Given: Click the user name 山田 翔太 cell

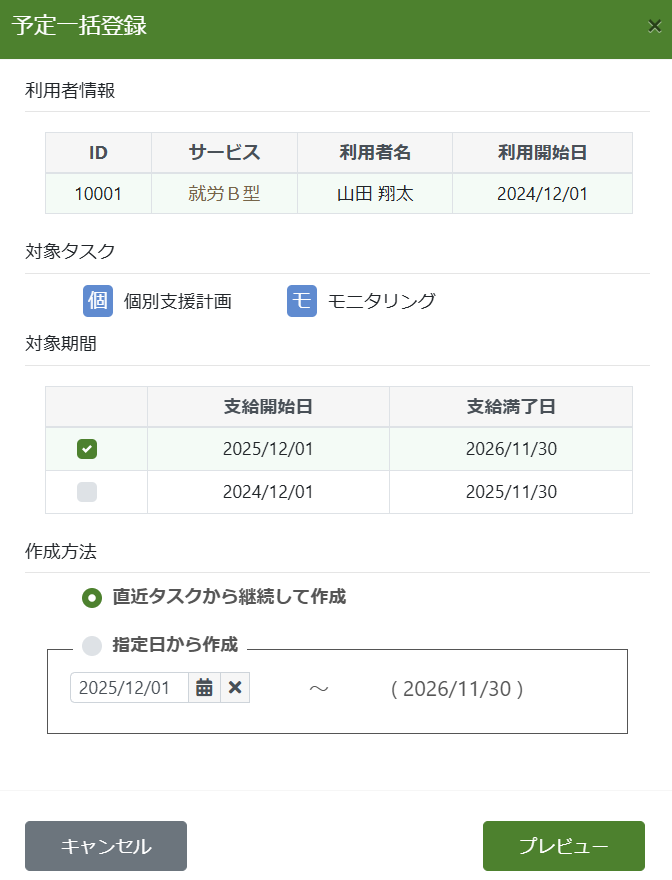Looking at the screenshot, I should tap(375, 194).
